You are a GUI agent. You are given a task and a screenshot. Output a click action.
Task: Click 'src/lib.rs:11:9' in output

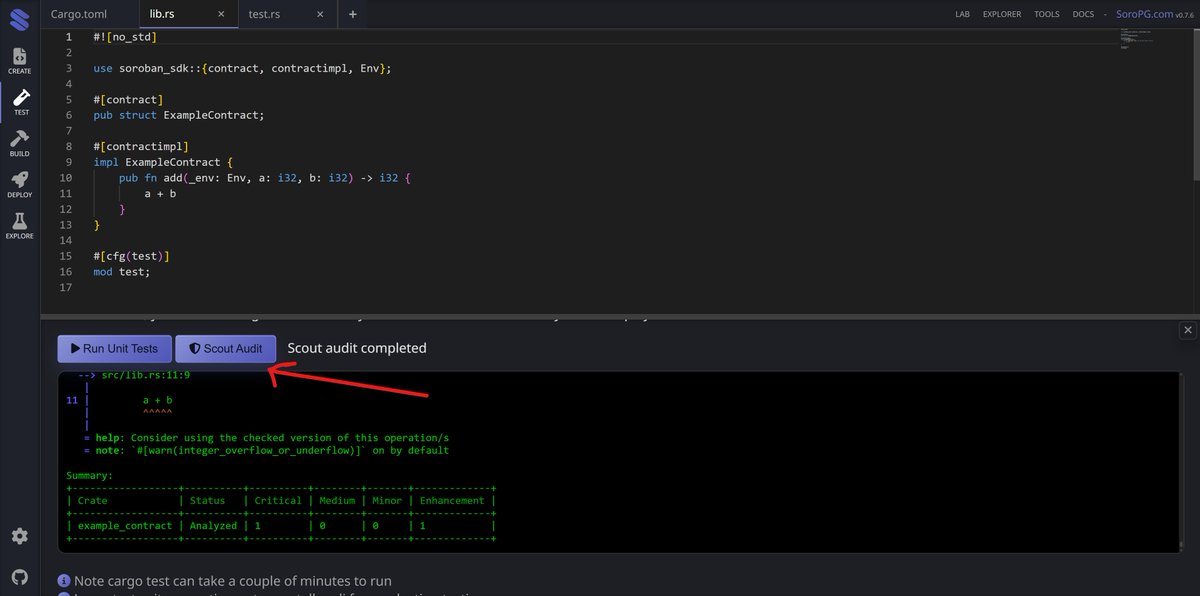[146, 375]
